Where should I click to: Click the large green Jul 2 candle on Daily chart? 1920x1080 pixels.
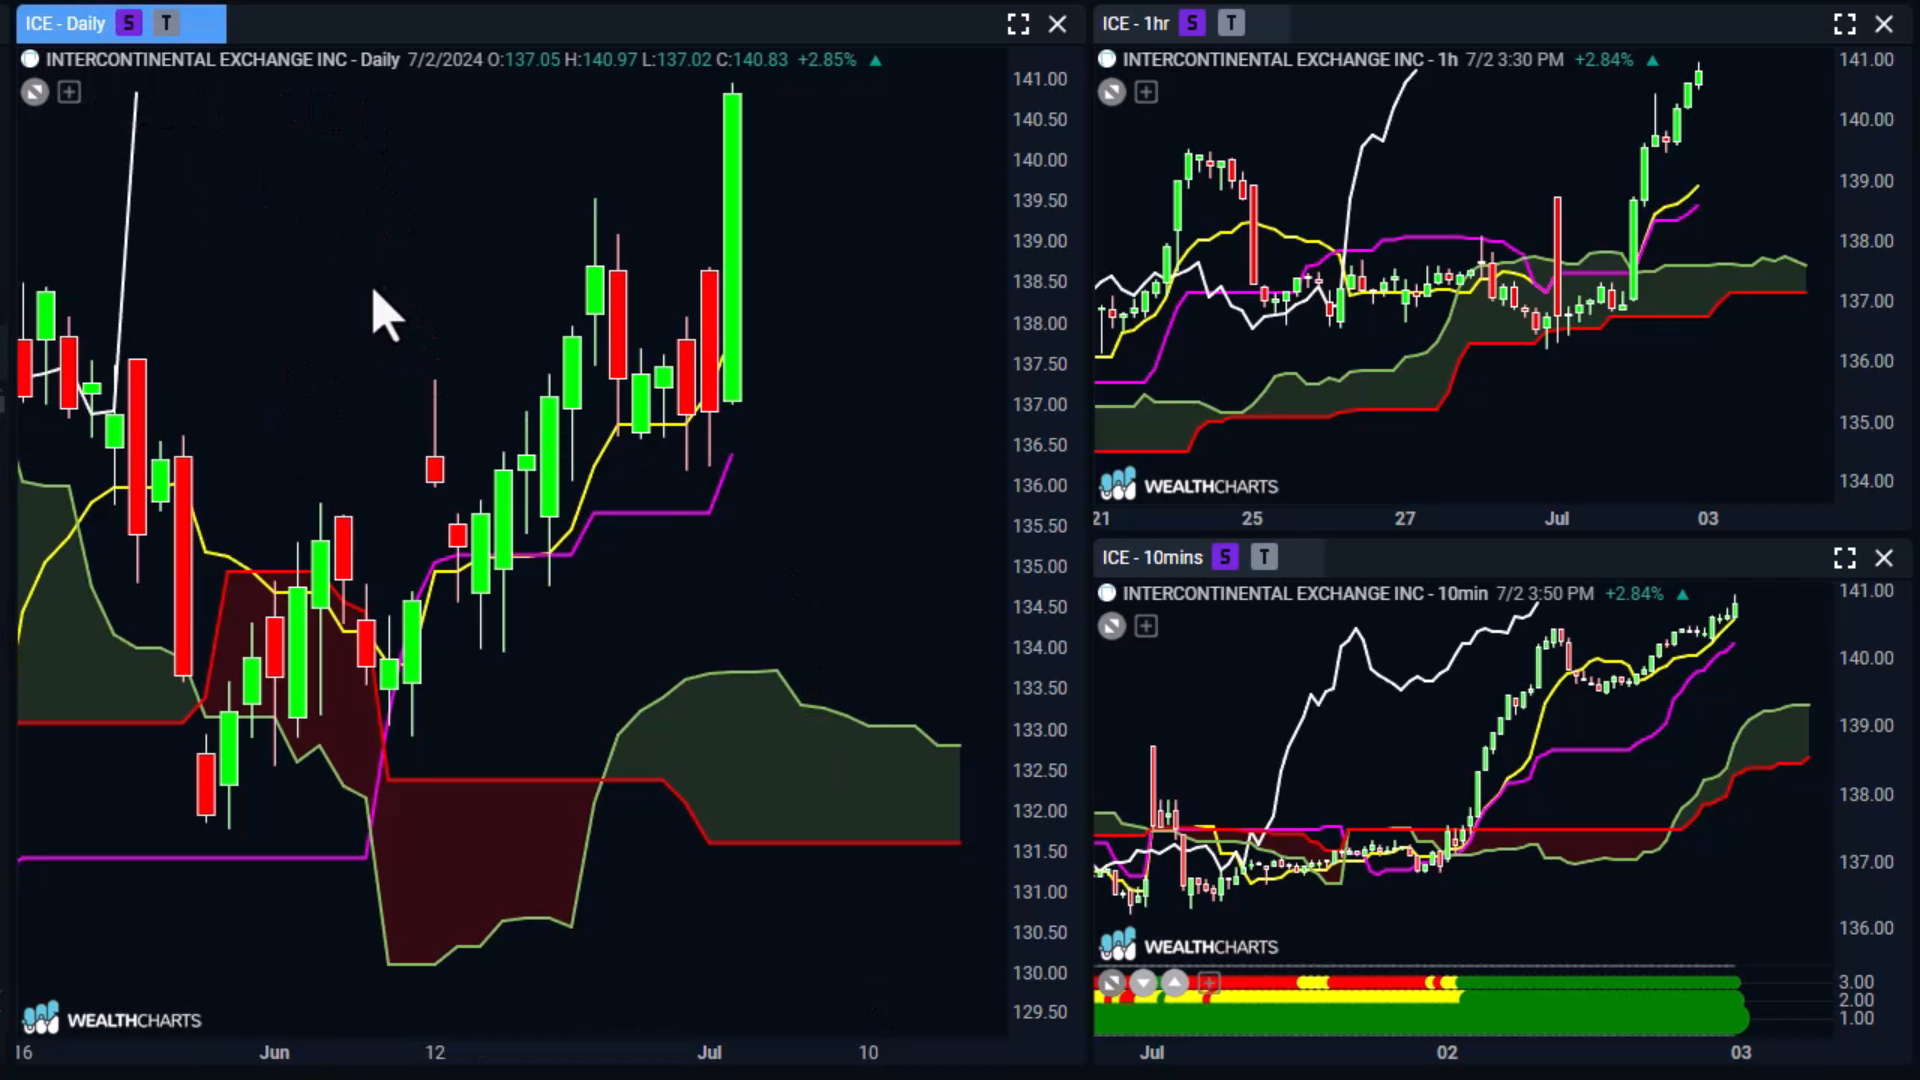[733, 248]
